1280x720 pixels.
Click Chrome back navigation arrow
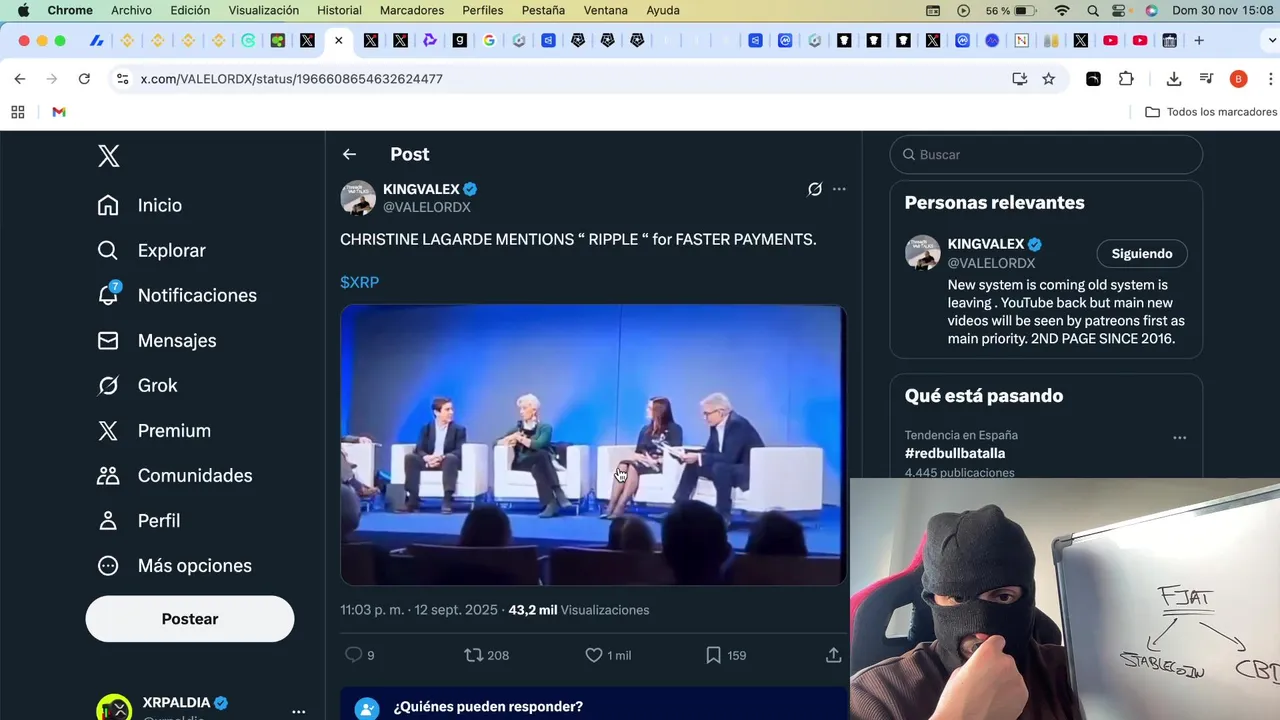(x=20, y=79)
